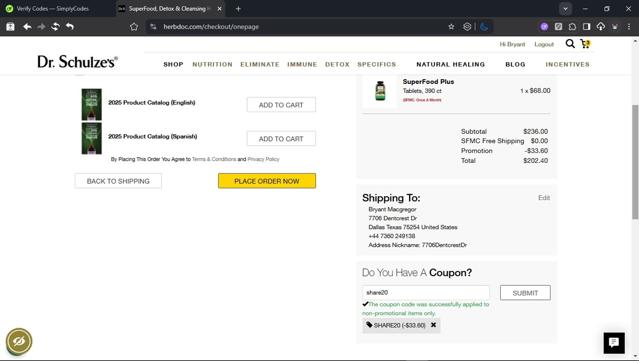Click the SuperFood Plus product name
The image size is (639, 361).
click(x=428, y=81)
